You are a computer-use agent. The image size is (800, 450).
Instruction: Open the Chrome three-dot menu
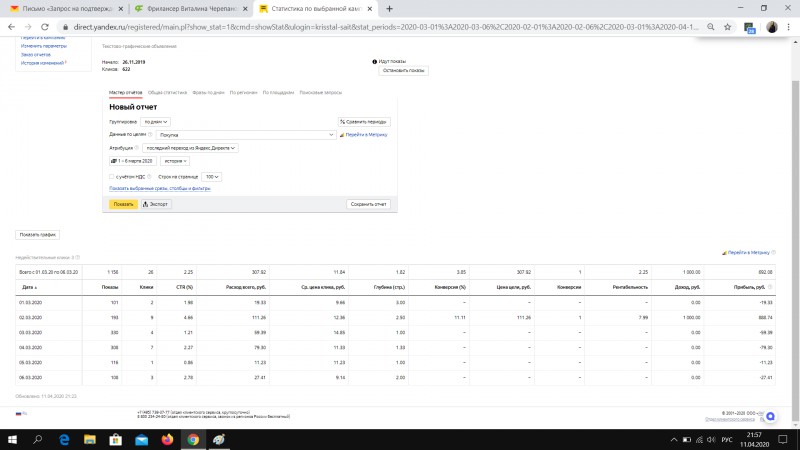click(x=788, y=27)
